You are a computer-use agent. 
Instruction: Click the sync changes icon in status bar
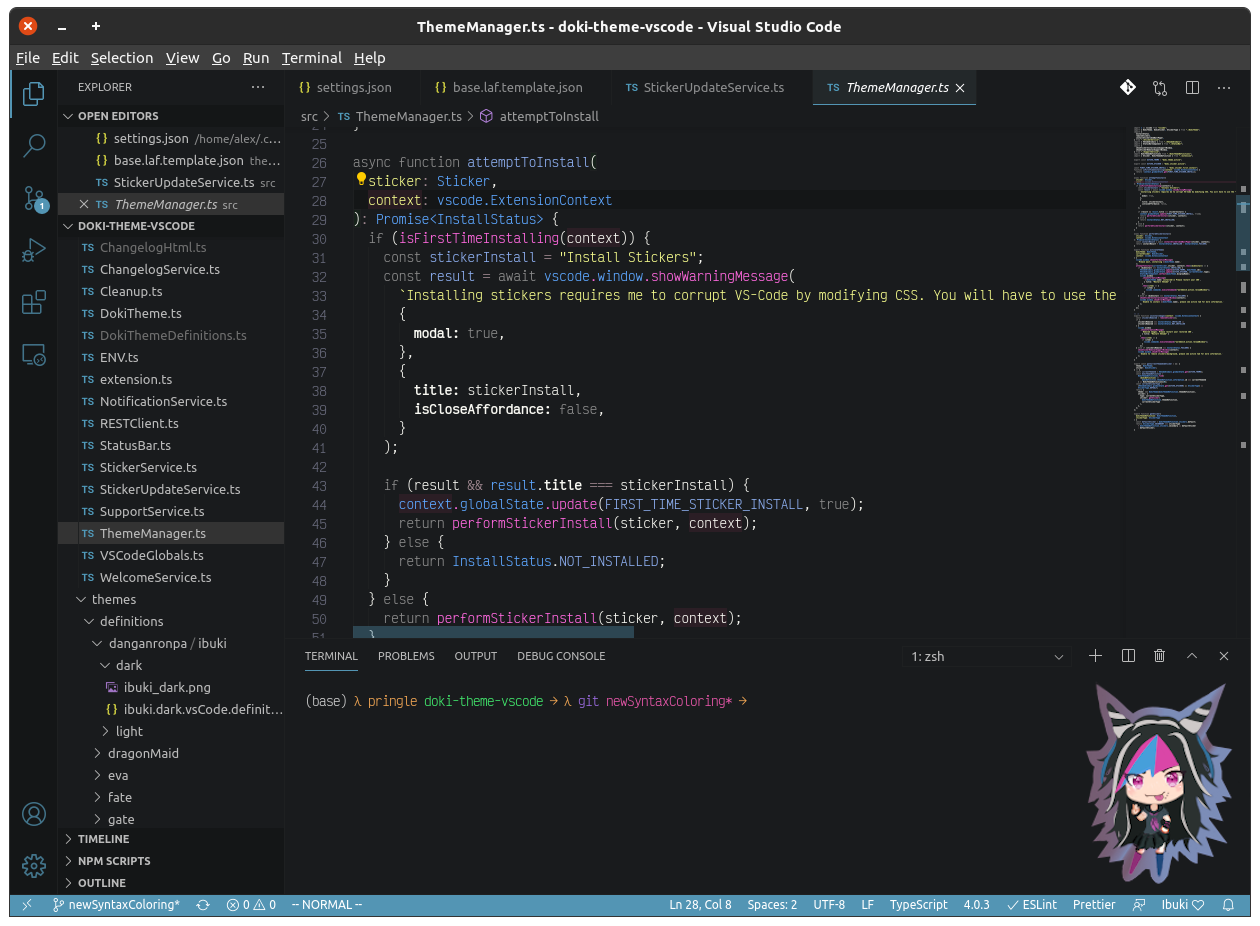pyautogui.click(x=203, y=904)
